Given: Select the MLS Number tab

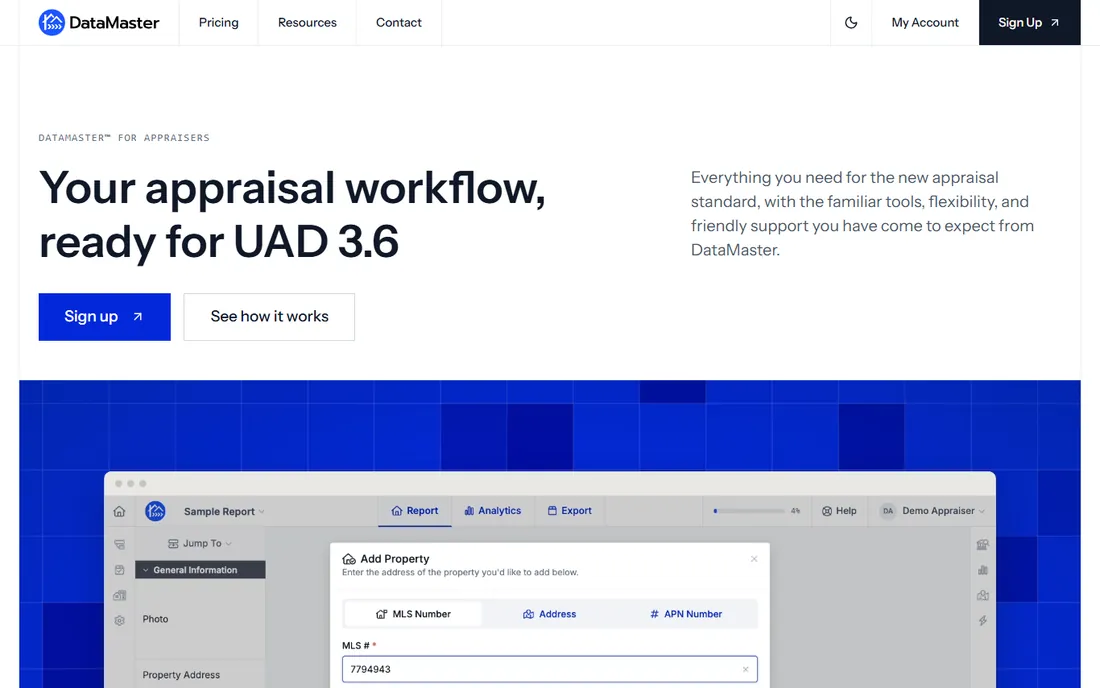Looking at the screenshot, I should coord(413,614).
